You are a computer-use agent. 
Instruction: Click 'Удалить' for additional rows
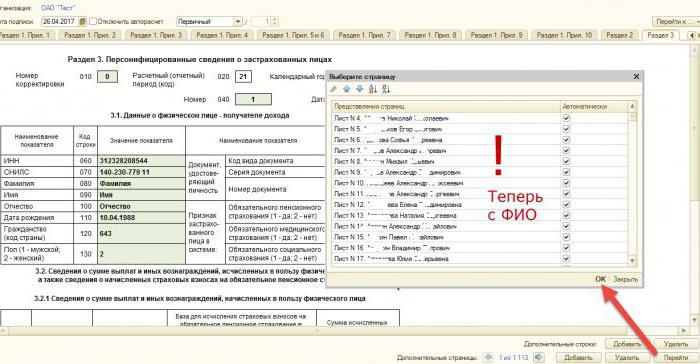pyautogui.click(x=675, y=344)
